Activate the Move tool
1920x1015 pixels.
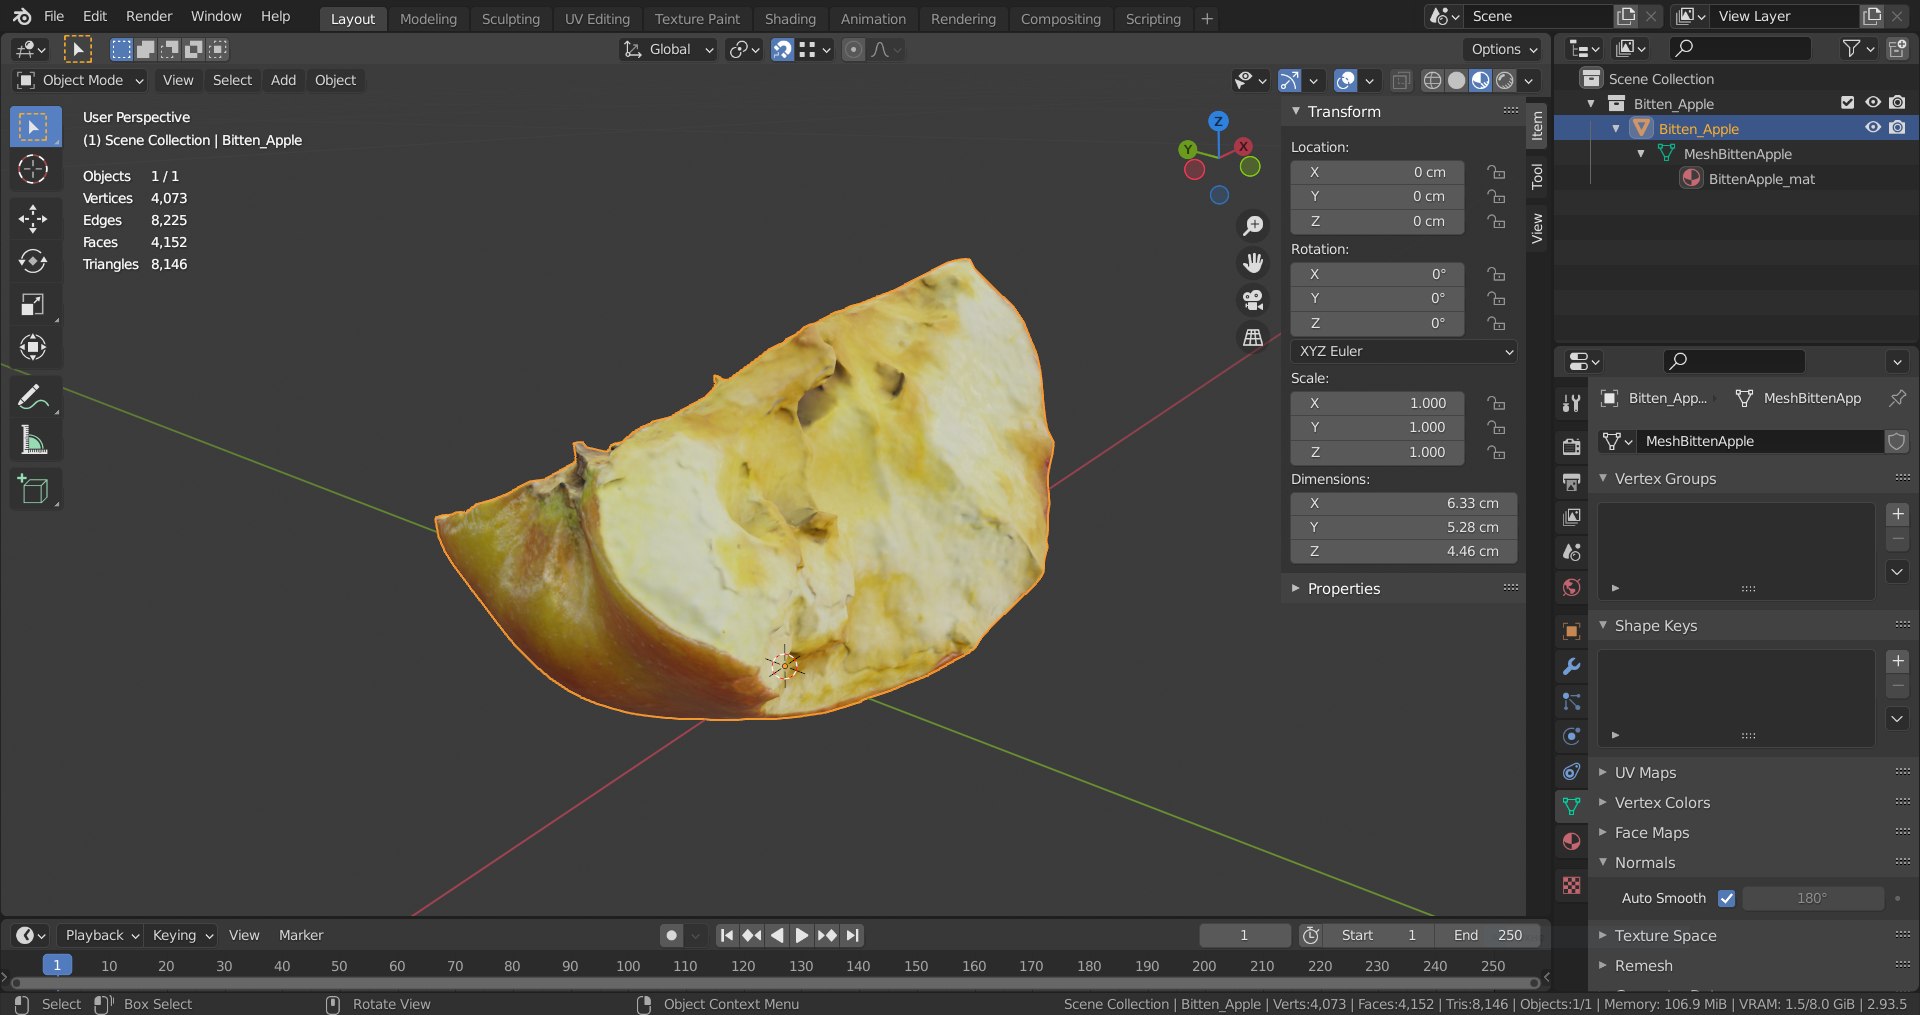click(x=33, y=218)
